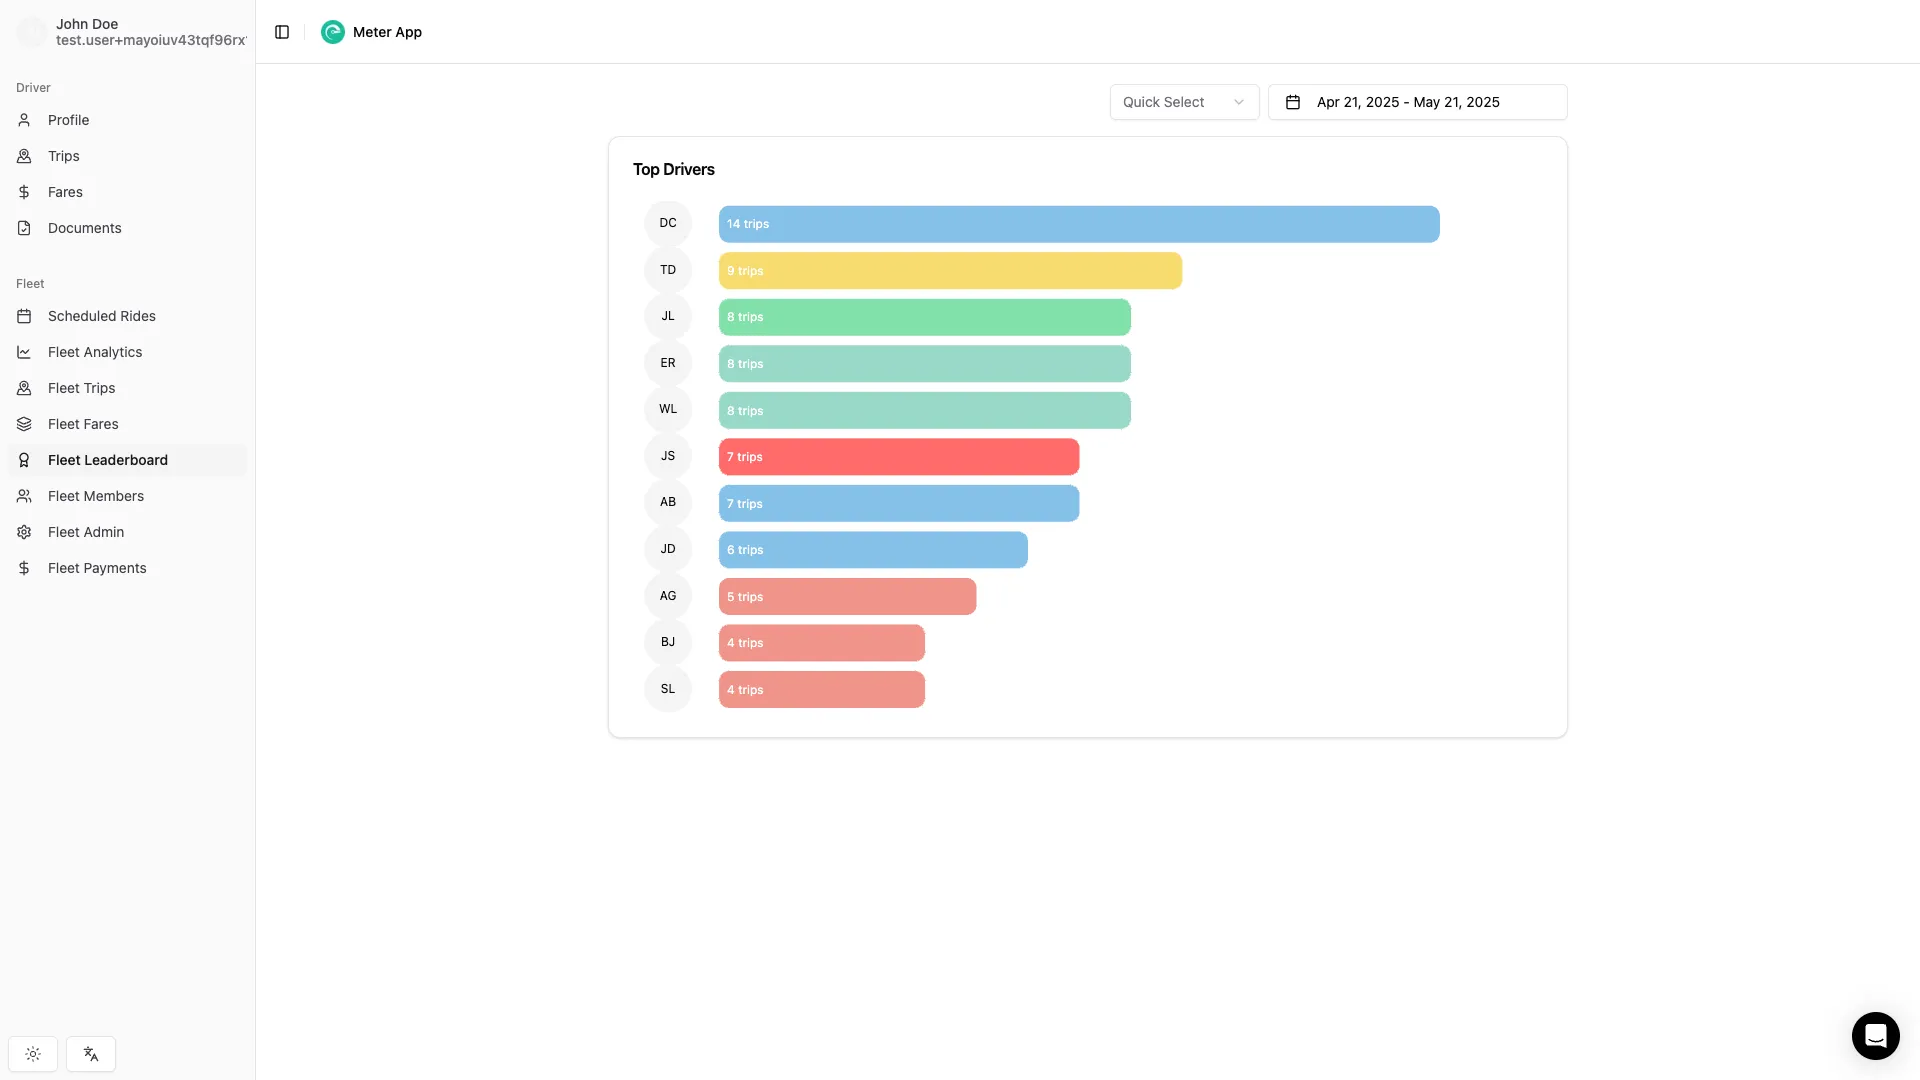
Task: Open the chat bubble in bottom right corner
Action: coord(1875,1036)
